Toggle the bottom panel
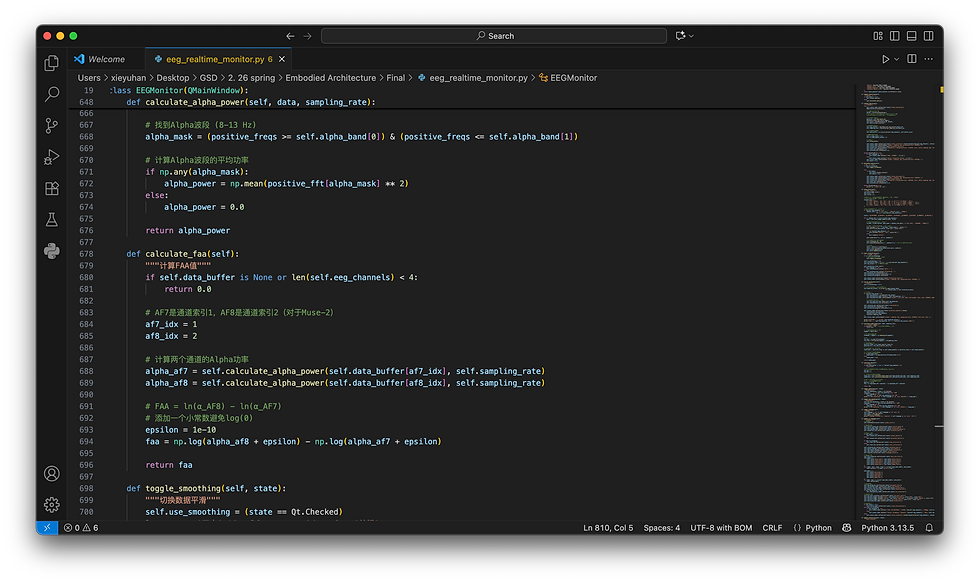 [x=912, y=36]
